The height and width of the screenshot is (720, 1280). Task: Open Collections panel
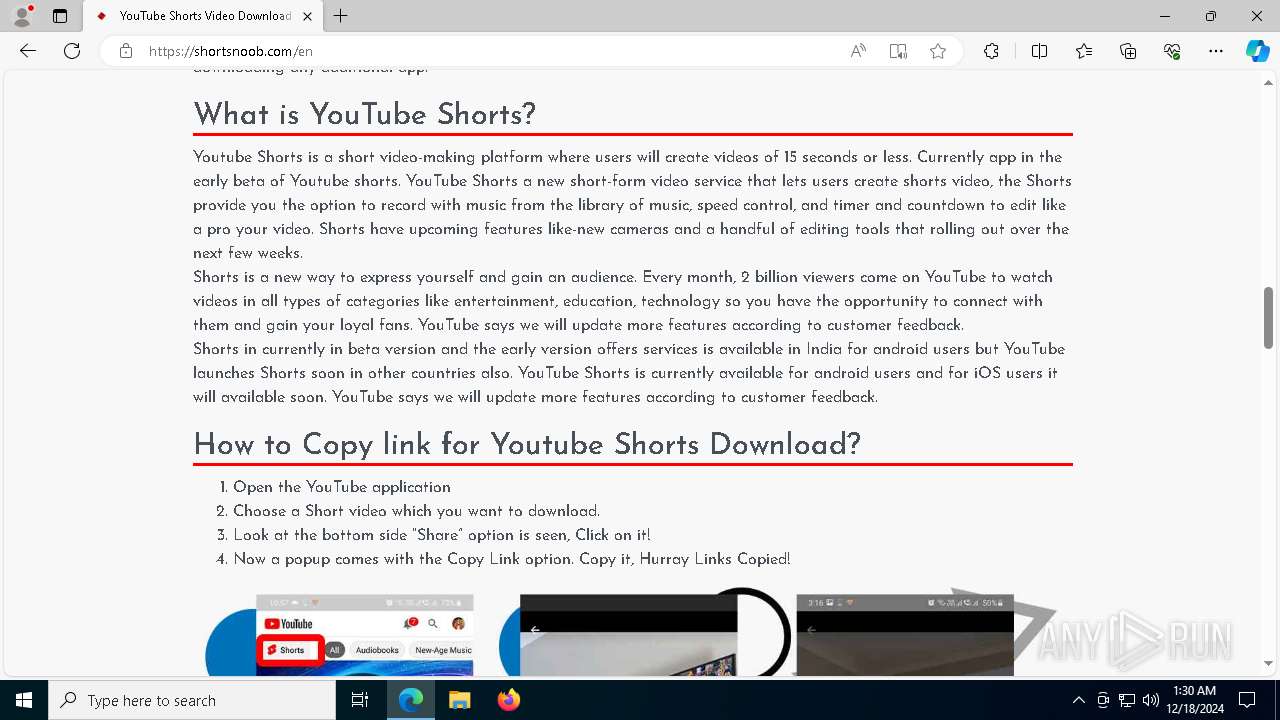(1128, 51)
